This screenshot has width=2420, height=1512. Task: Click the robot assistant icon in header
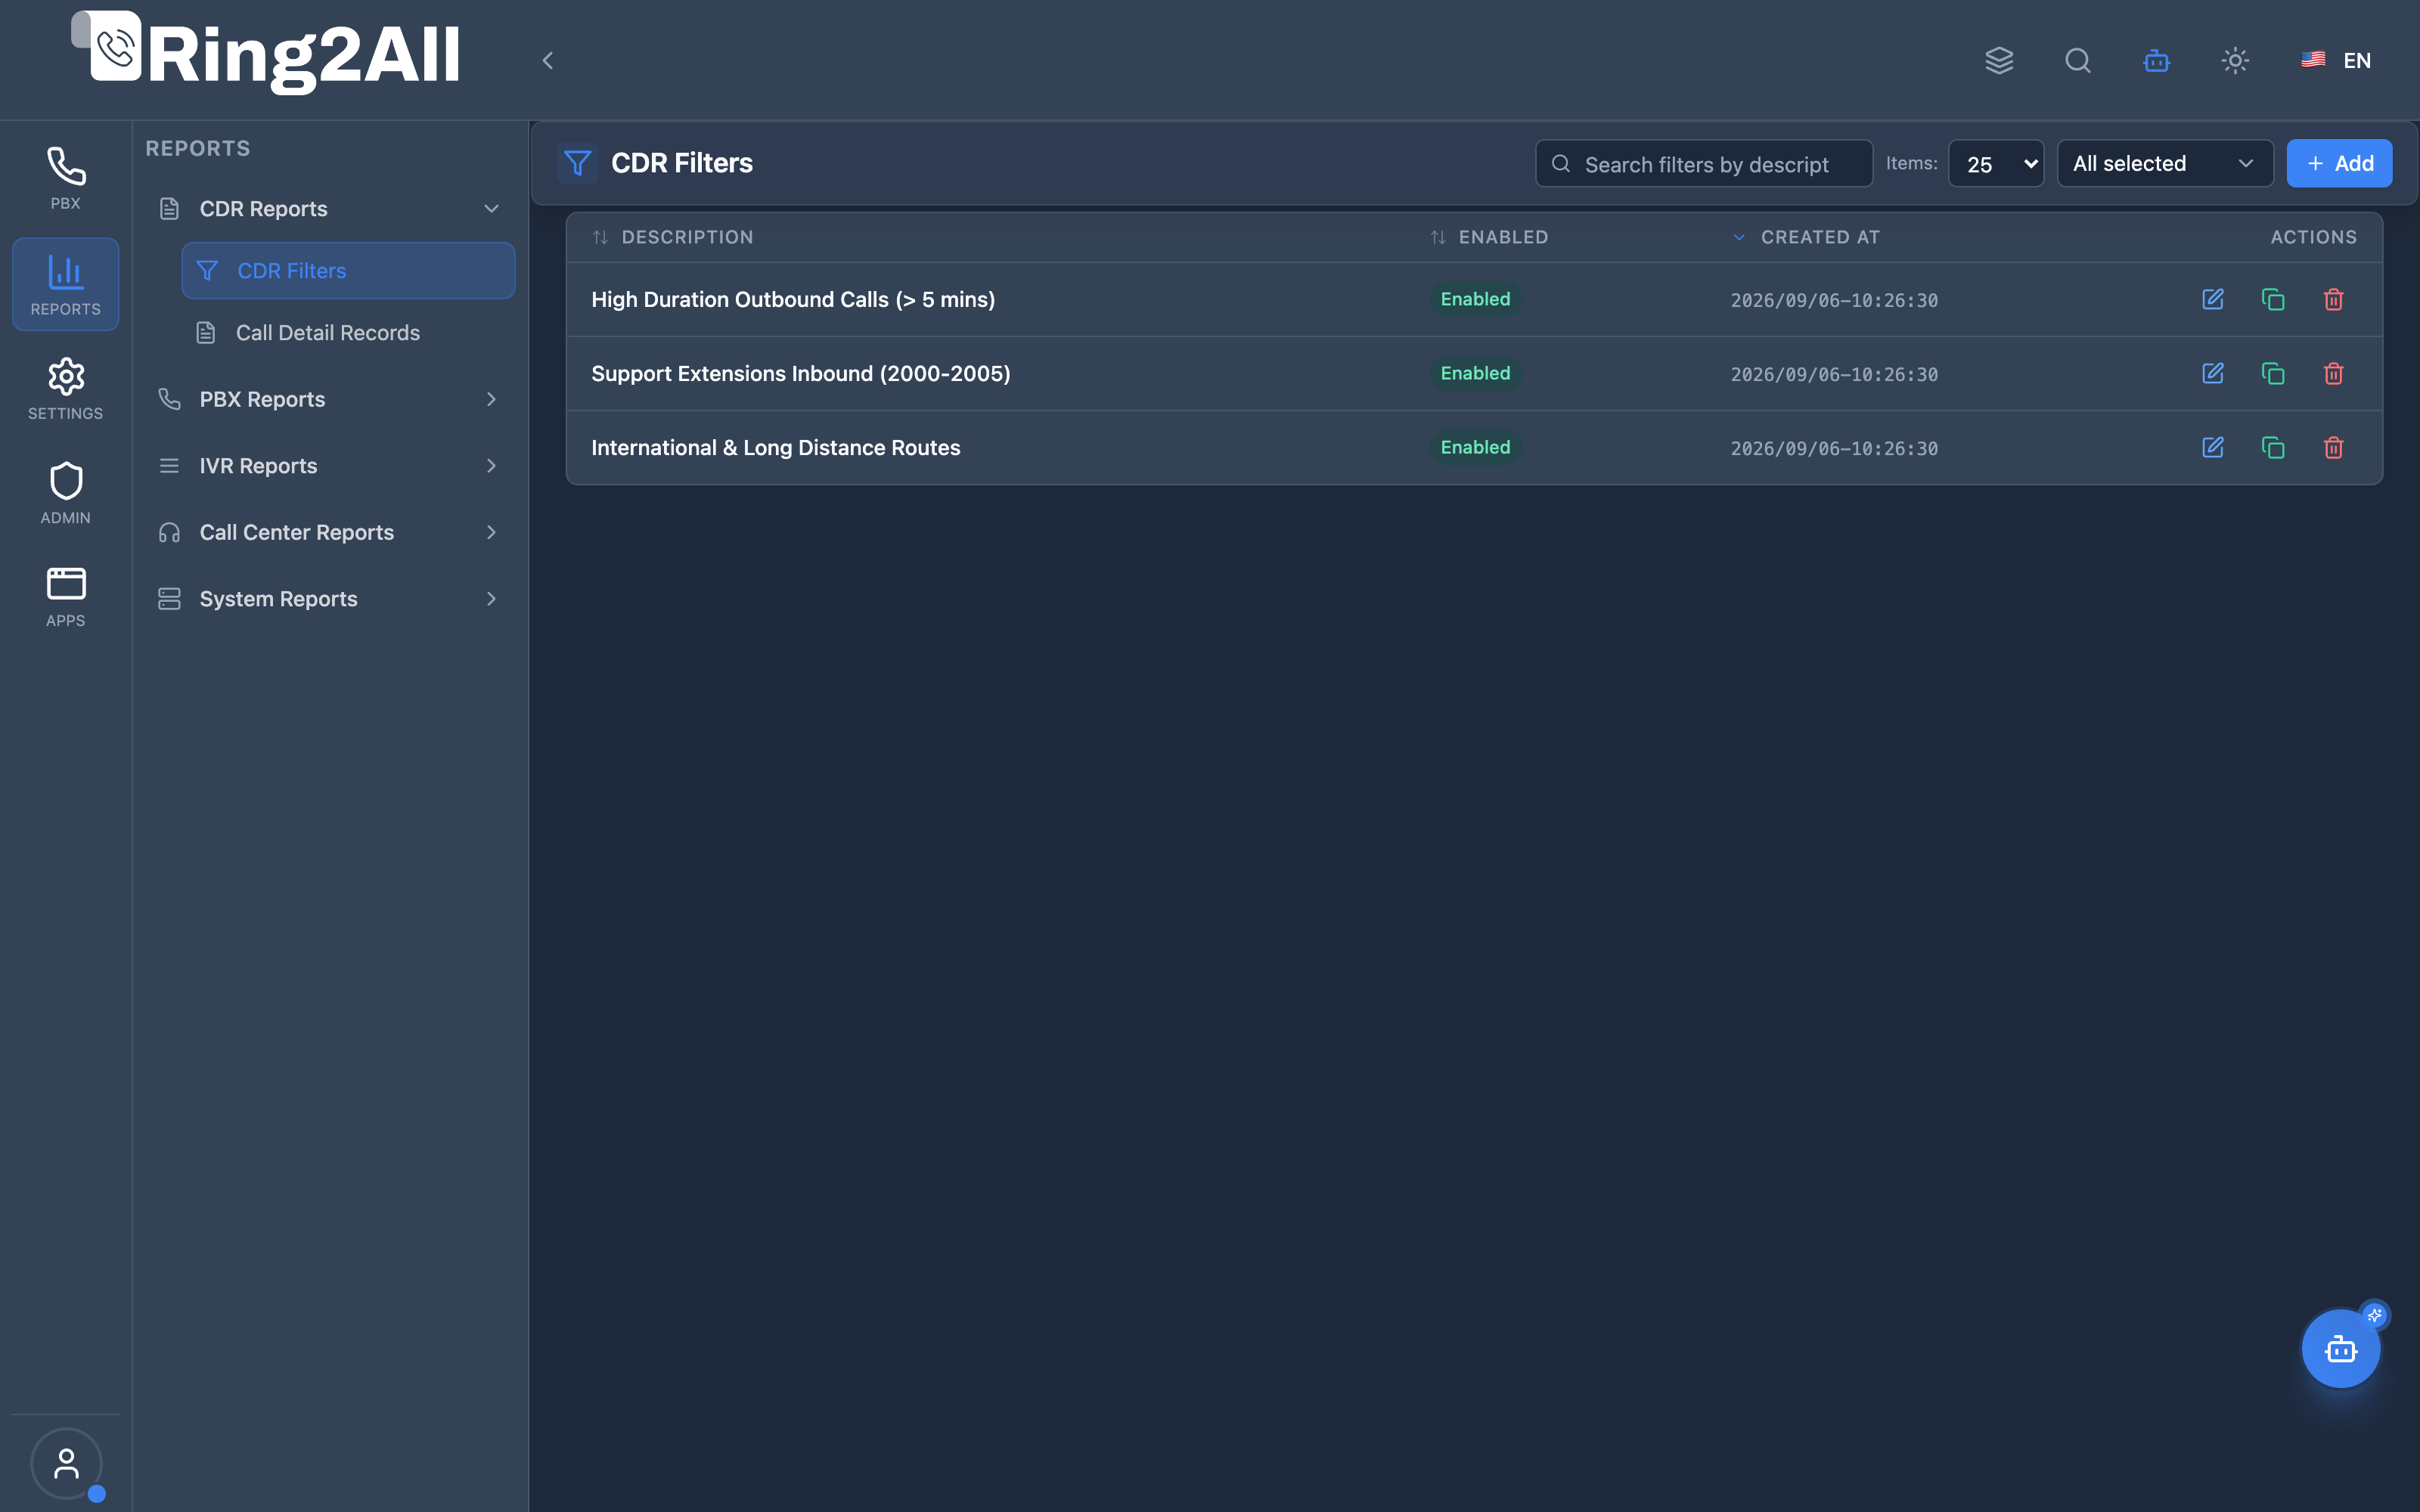pyautogui.click(x=2157, y=60)
